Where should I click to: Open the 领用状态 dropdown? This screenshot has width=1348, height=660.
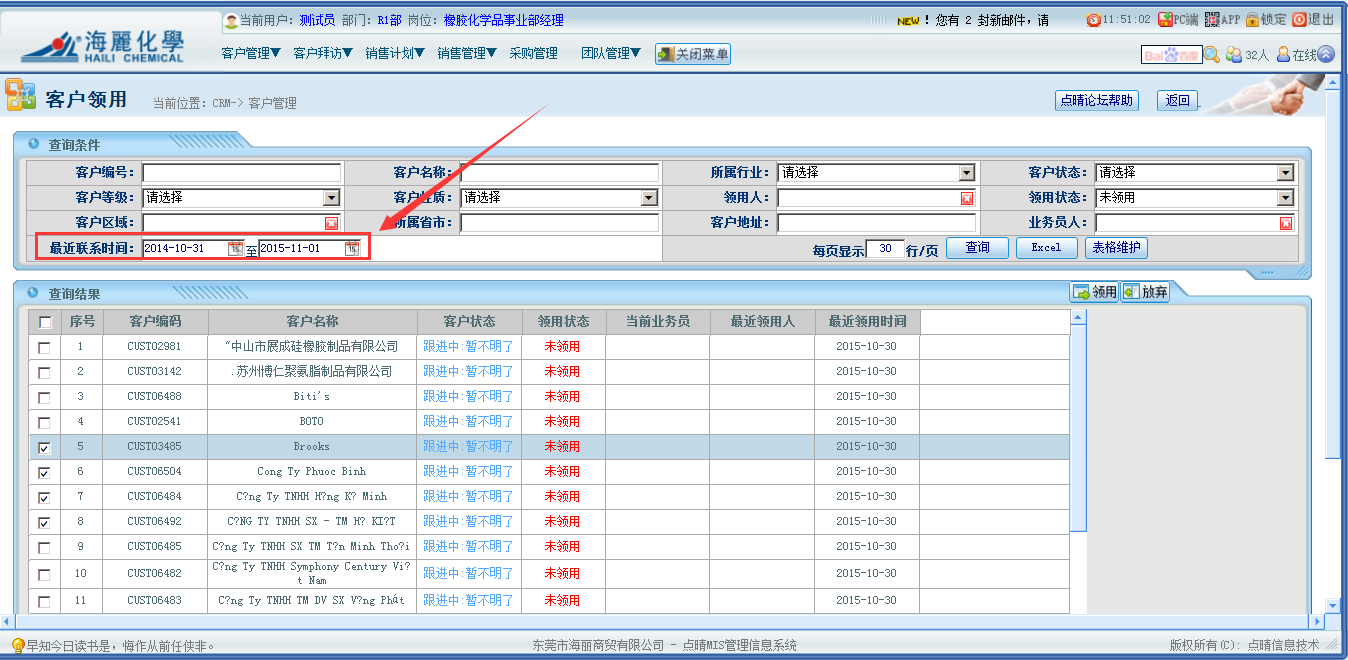[1285, 198]
